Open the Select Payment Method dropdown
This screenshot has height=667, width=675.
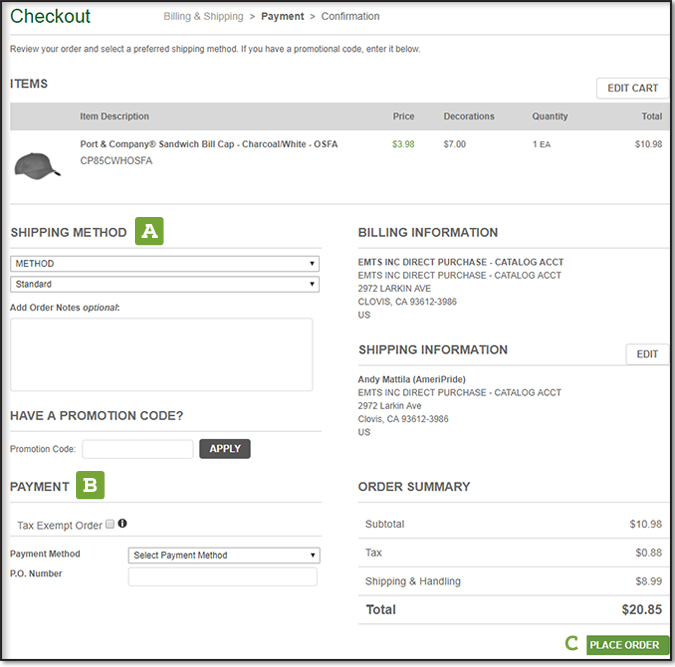point(224,555)
